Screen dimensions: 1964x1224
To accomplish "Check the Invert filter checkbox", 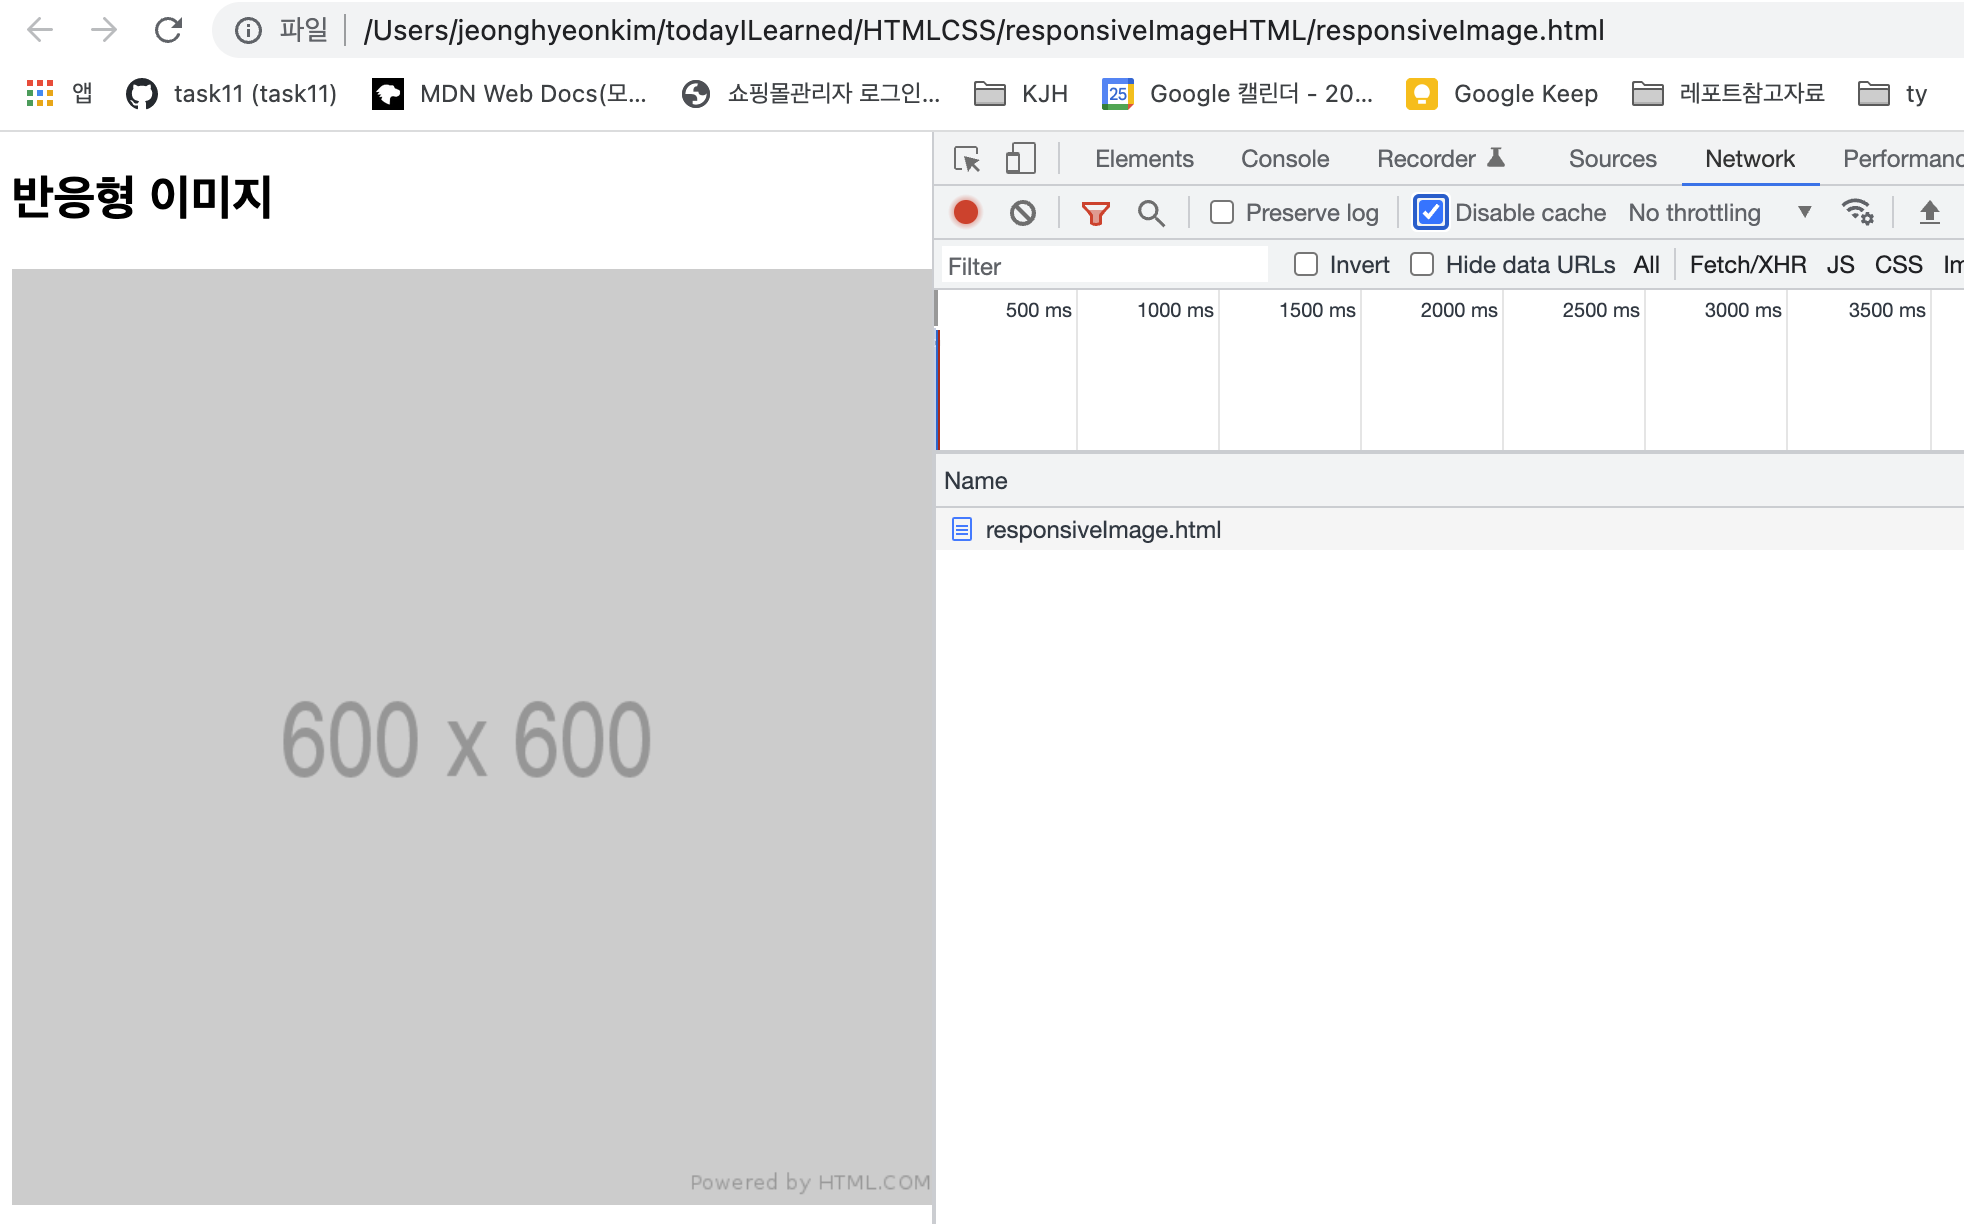I will coord(1306,265).
